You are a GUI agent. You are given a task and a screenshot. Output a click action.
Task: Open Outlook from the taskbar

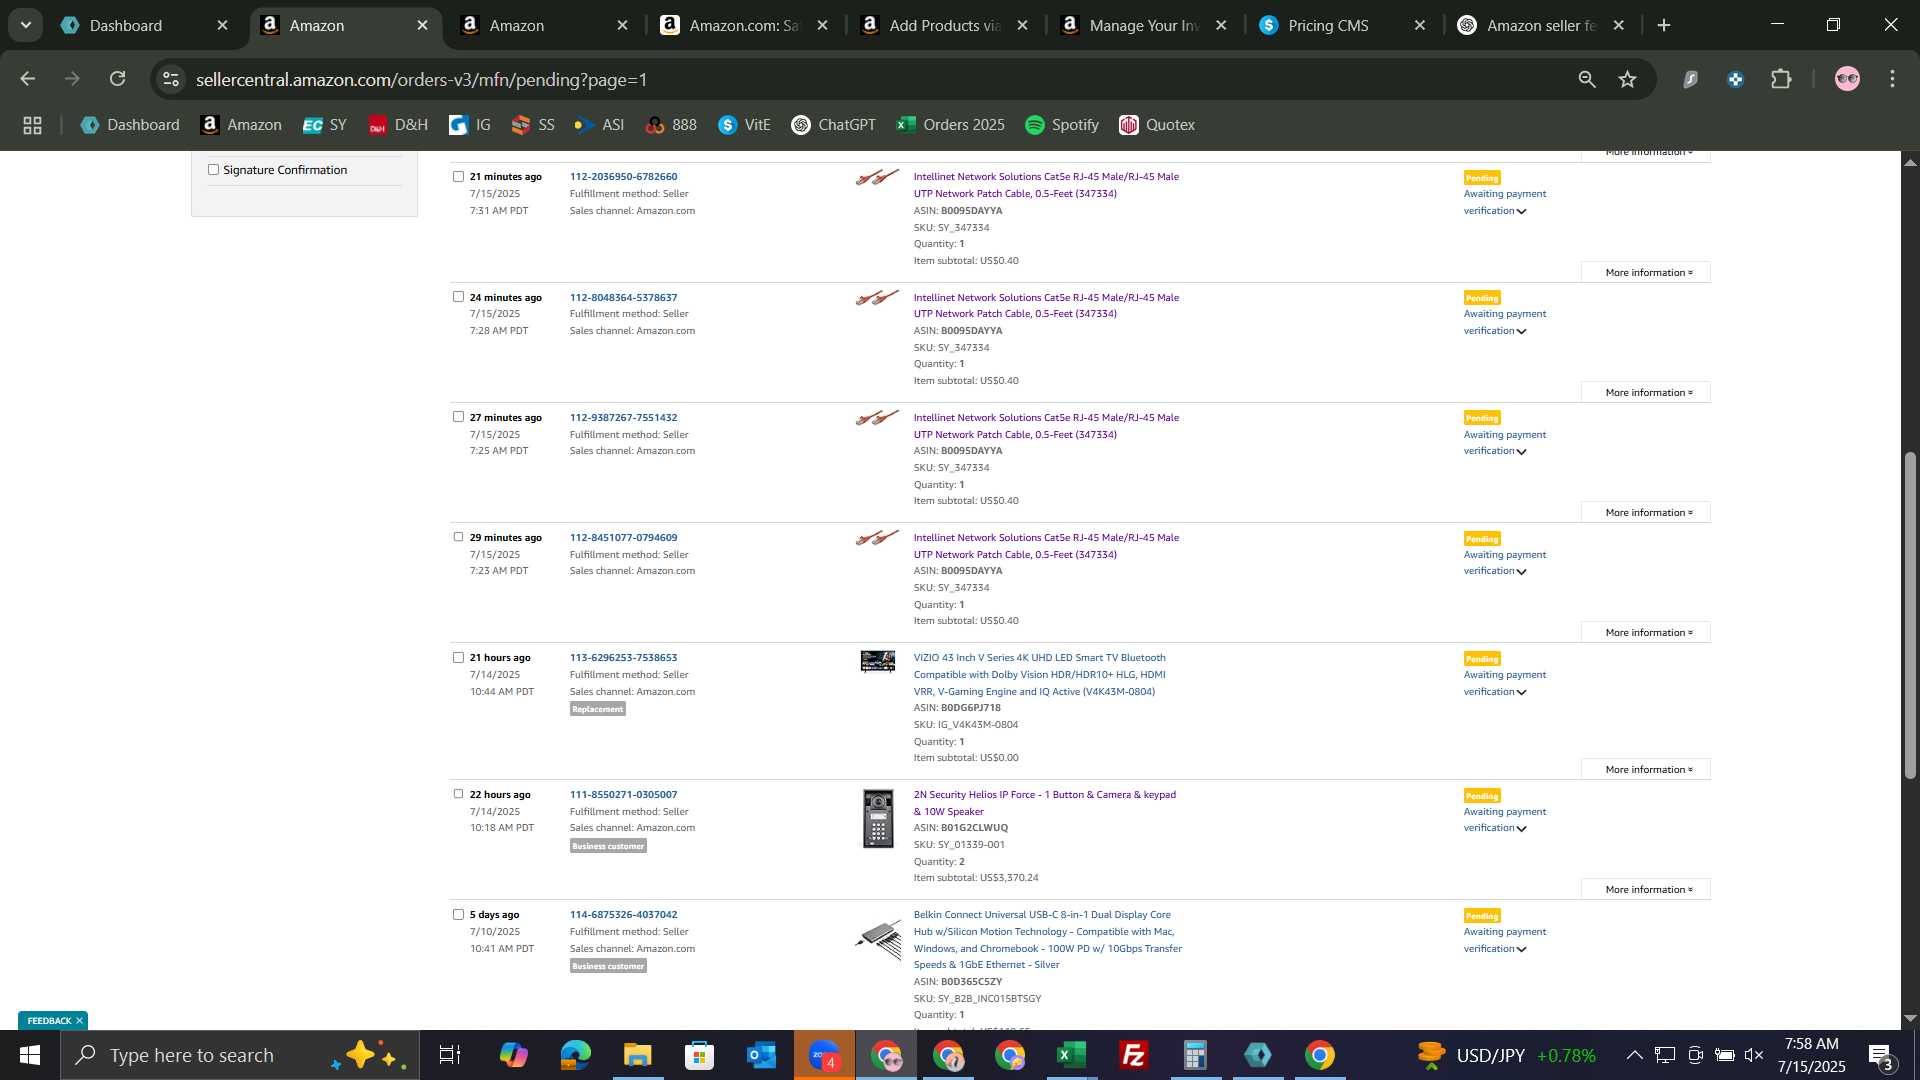point(762,1055)
